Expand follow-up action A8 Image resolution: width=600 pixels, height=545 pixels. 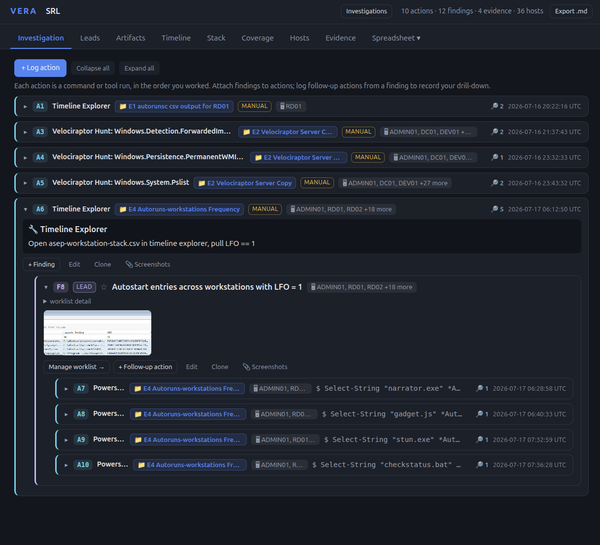pyautogui.click(x=66, y=414)
